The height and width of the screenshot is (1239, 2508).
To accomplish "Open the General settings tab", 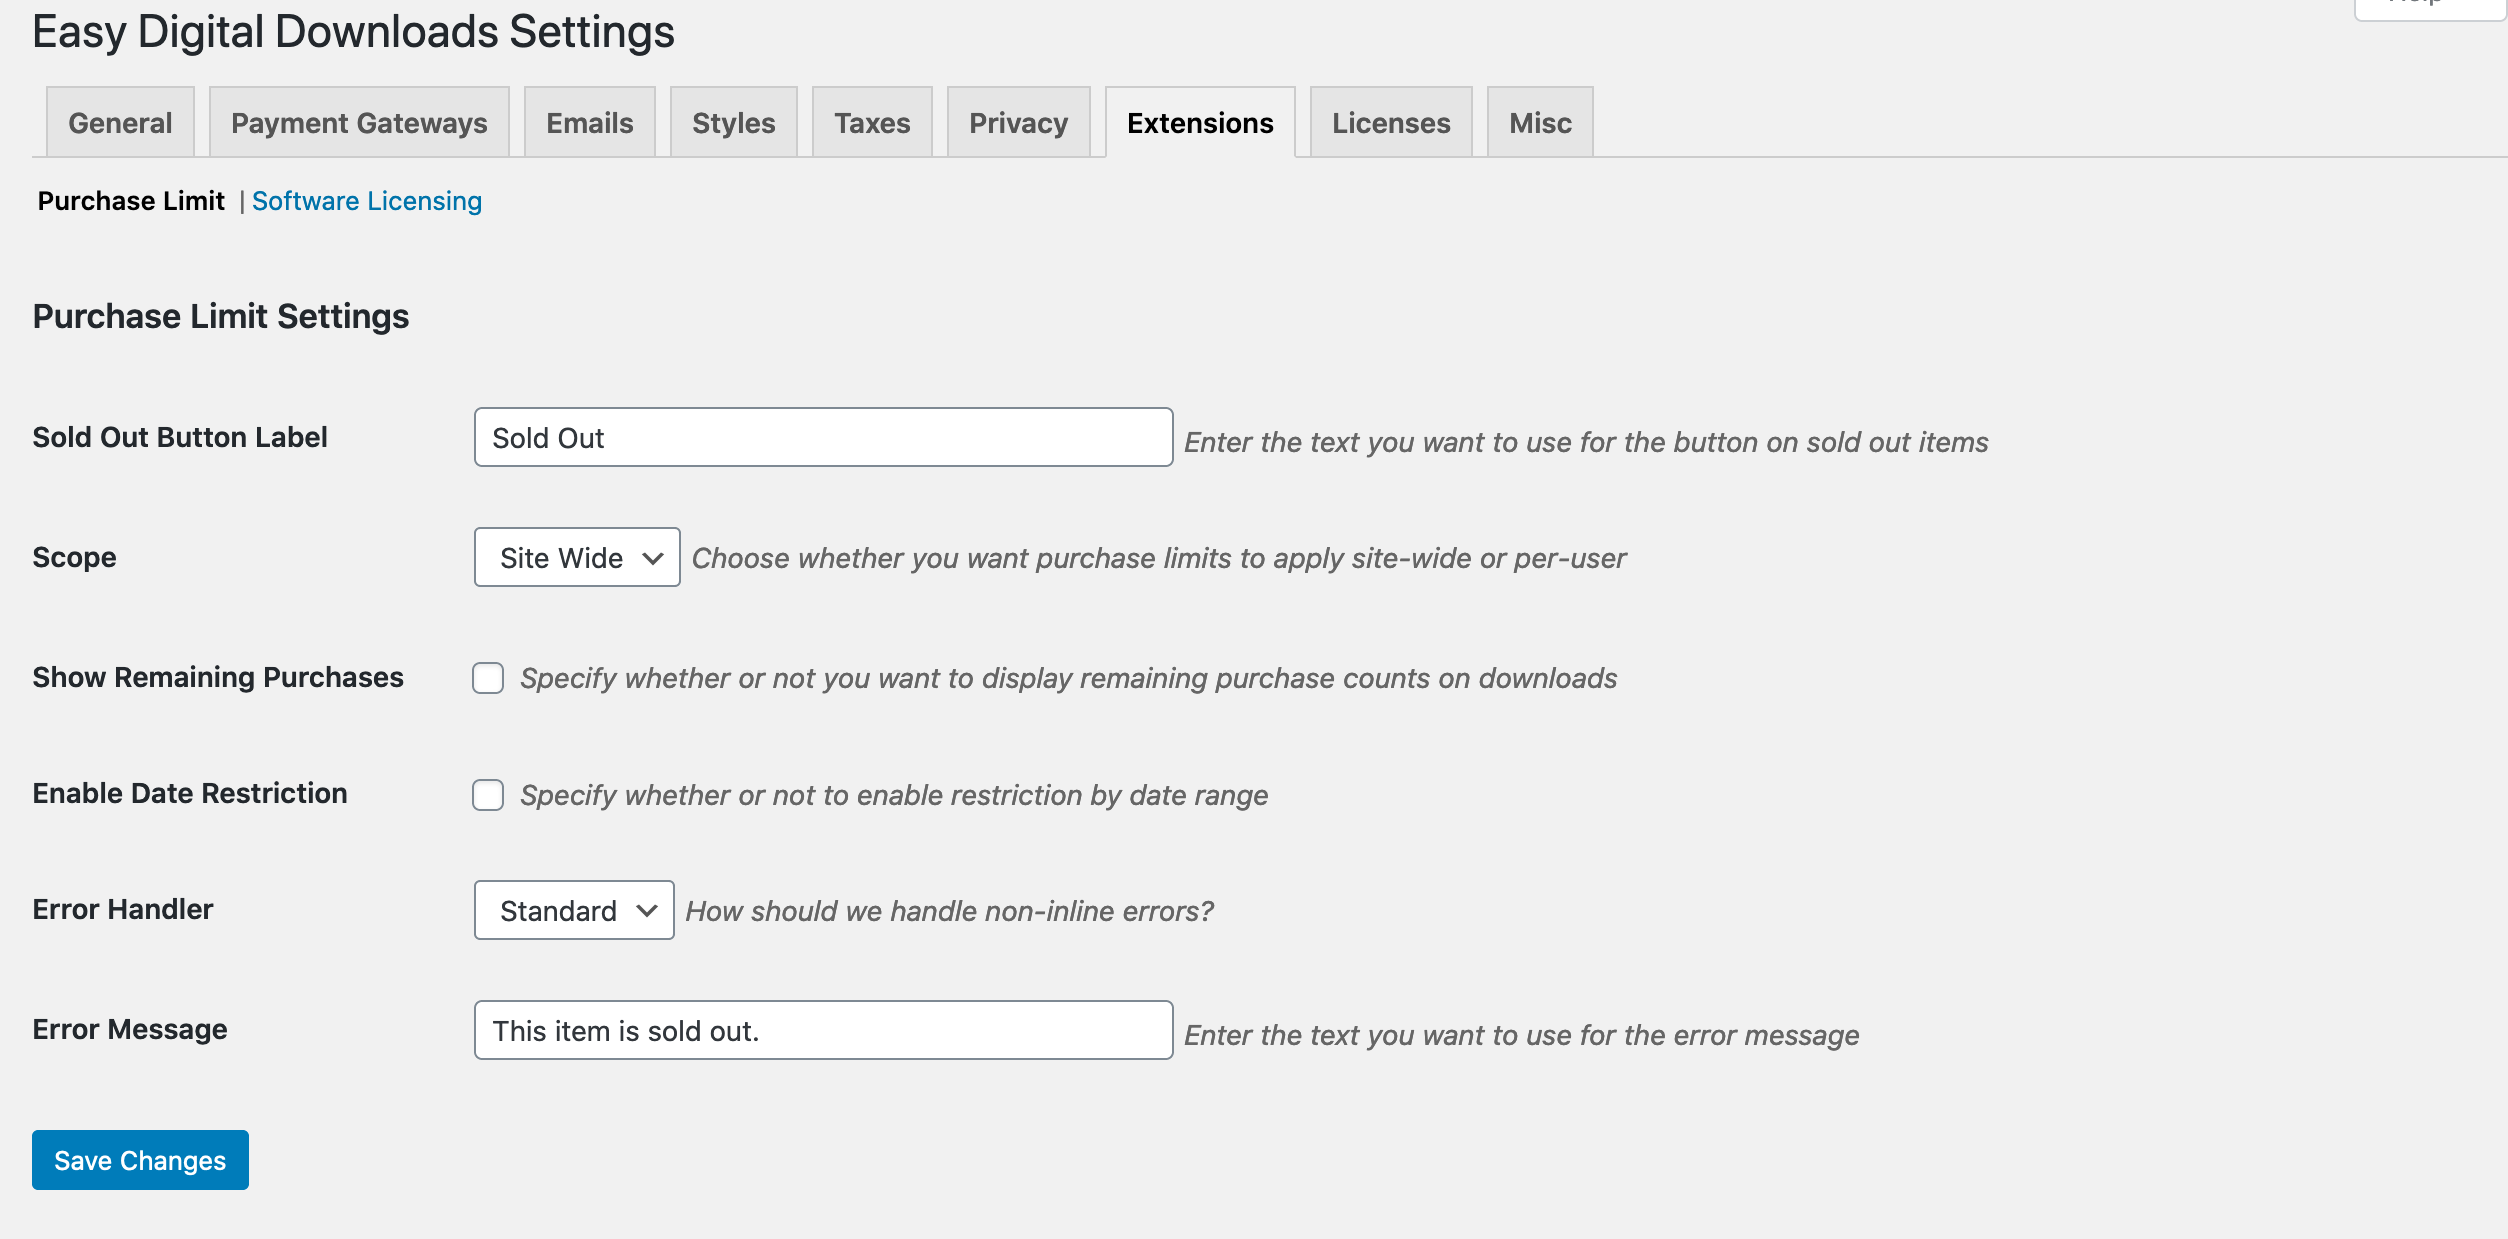I will [x=120, y=123].
